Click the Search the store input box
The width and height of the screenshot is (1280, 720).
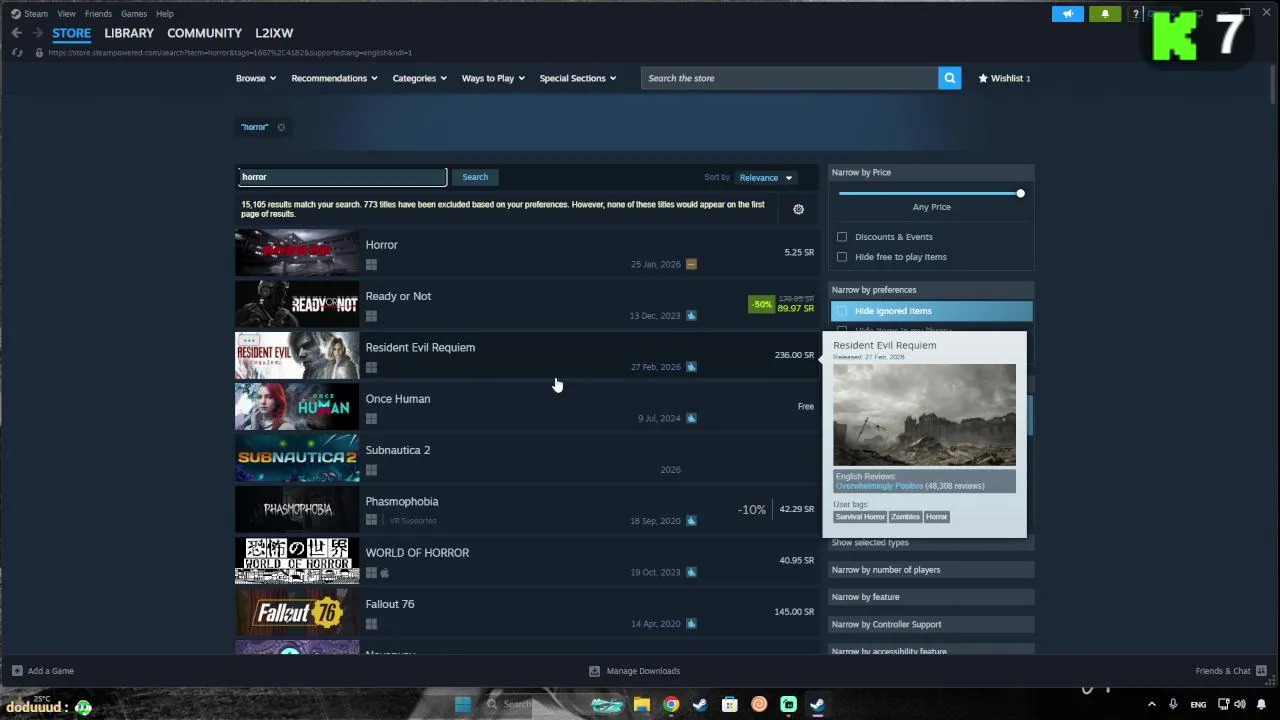pyautogui.click(x=790, y=78)
